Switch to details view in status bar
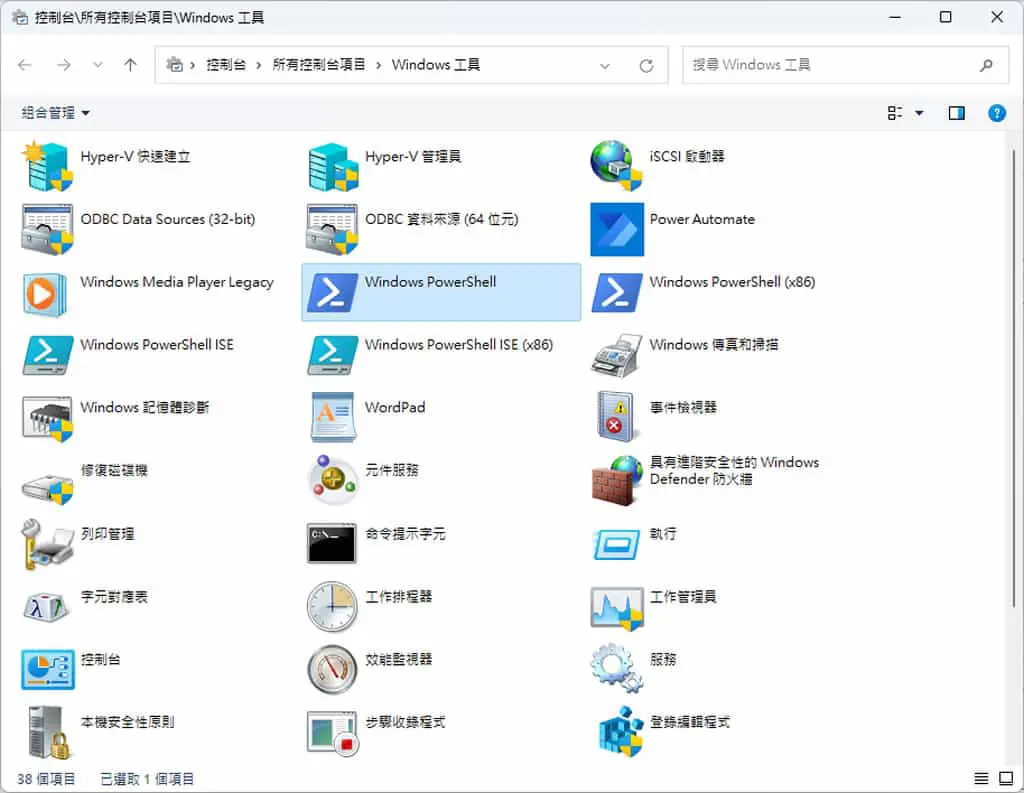This screenshot has width=1024, height=793. click(981, 778)
